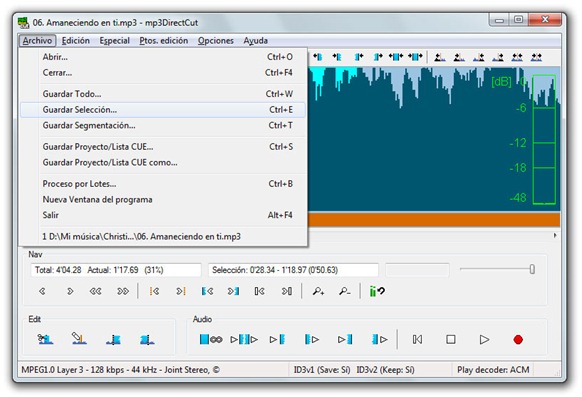Select Guardar Segmentación... menu entry

pos(163,125)
